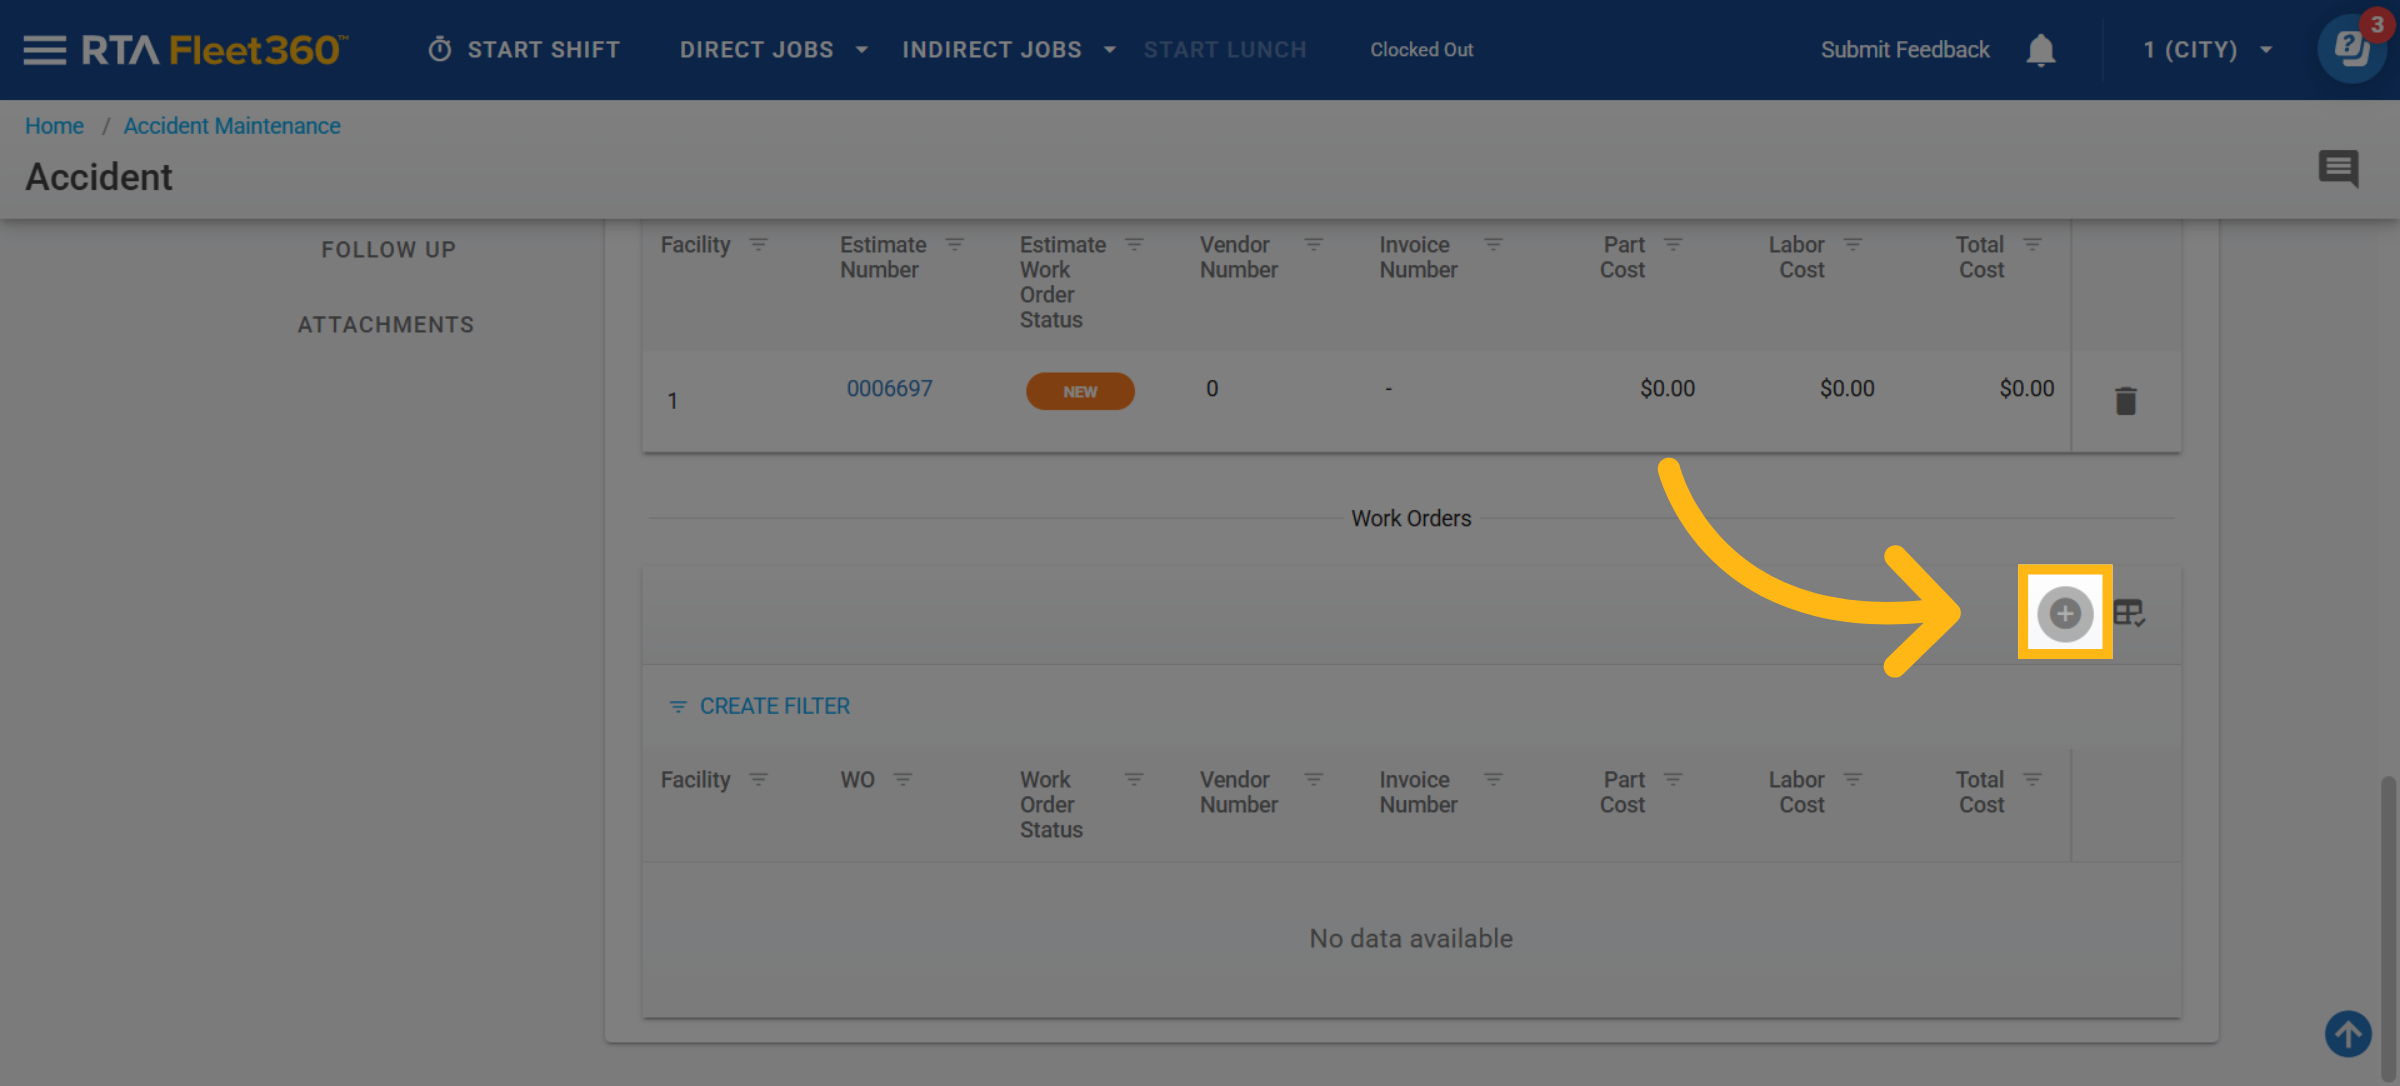Image resolution: width=2400 pixels, height=1086 pixels.
Task: Open work orders column chooser icon
Action: tap(2129, 613)
